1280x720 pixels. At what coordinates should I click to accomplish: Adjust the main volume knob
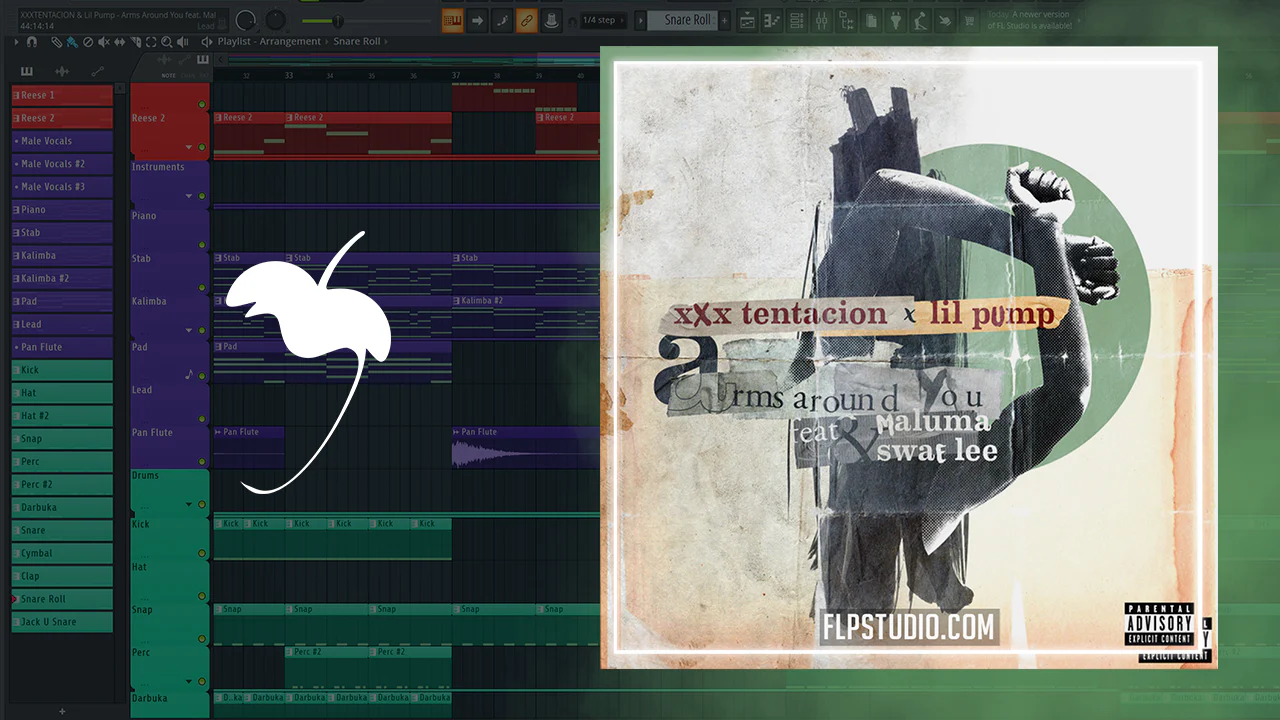click(x=246, y=20)
